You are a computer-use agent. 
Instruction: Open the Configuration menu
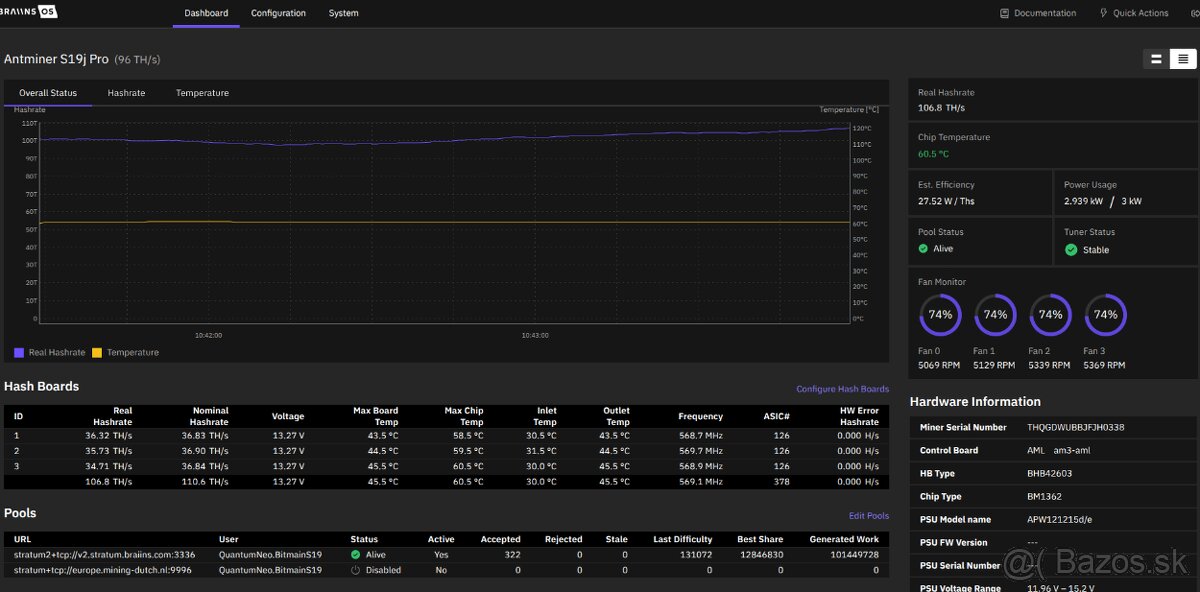pos(278,13)
